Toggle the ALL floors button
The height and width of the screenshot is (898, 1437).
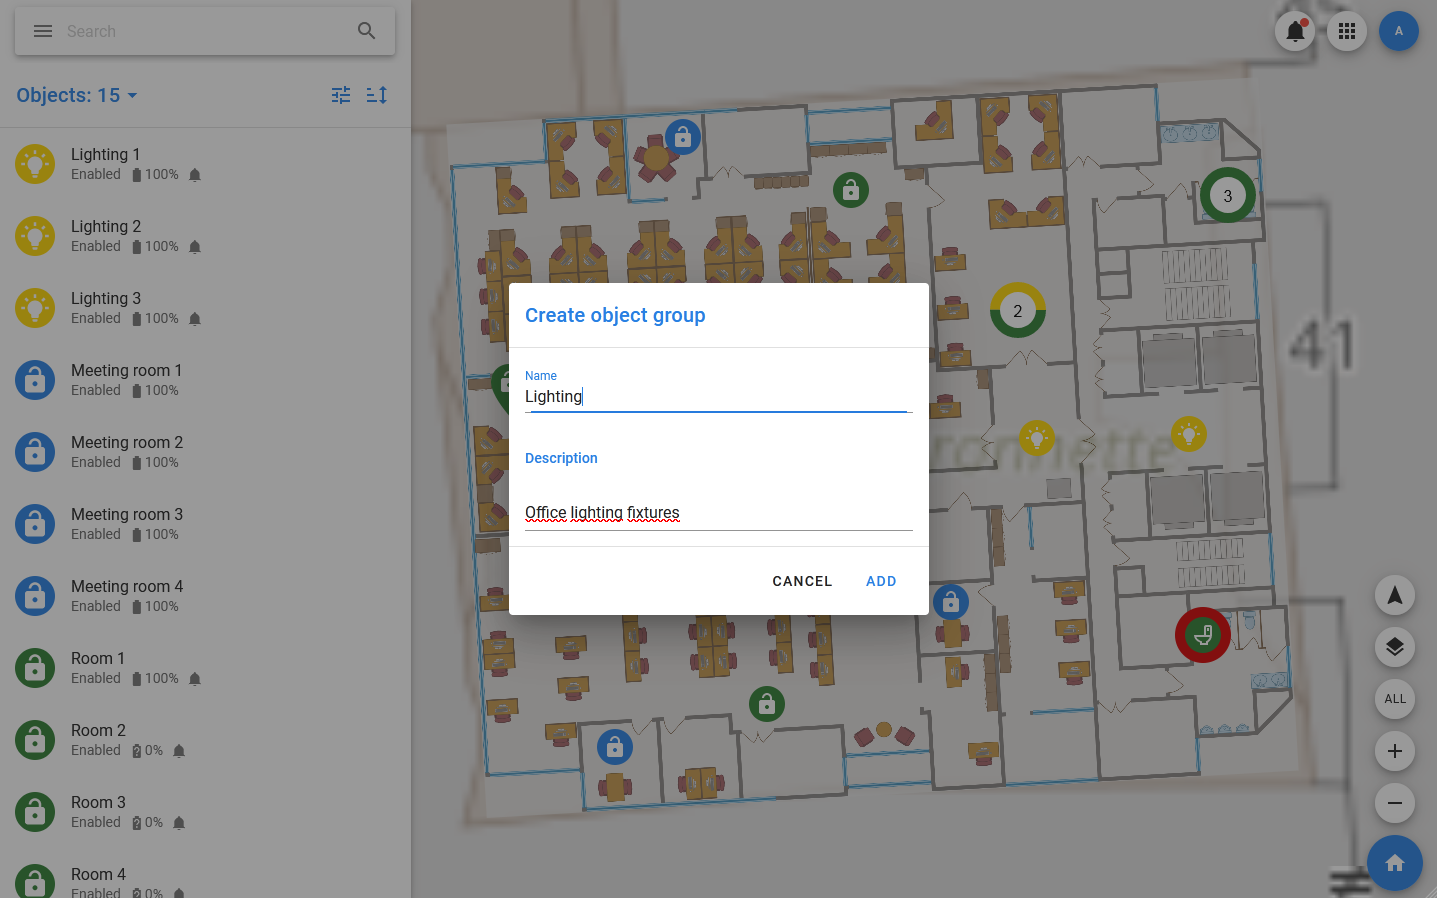[x=1395, y=699]
